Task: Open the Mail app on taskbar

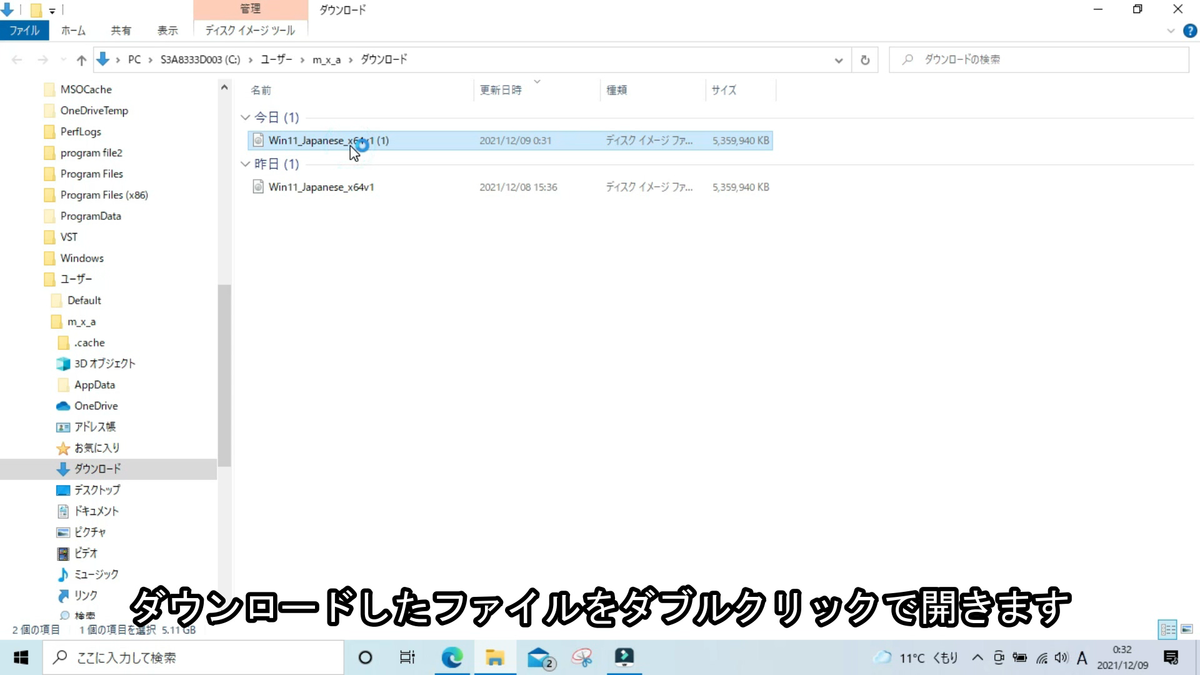Action: point(540,657)
